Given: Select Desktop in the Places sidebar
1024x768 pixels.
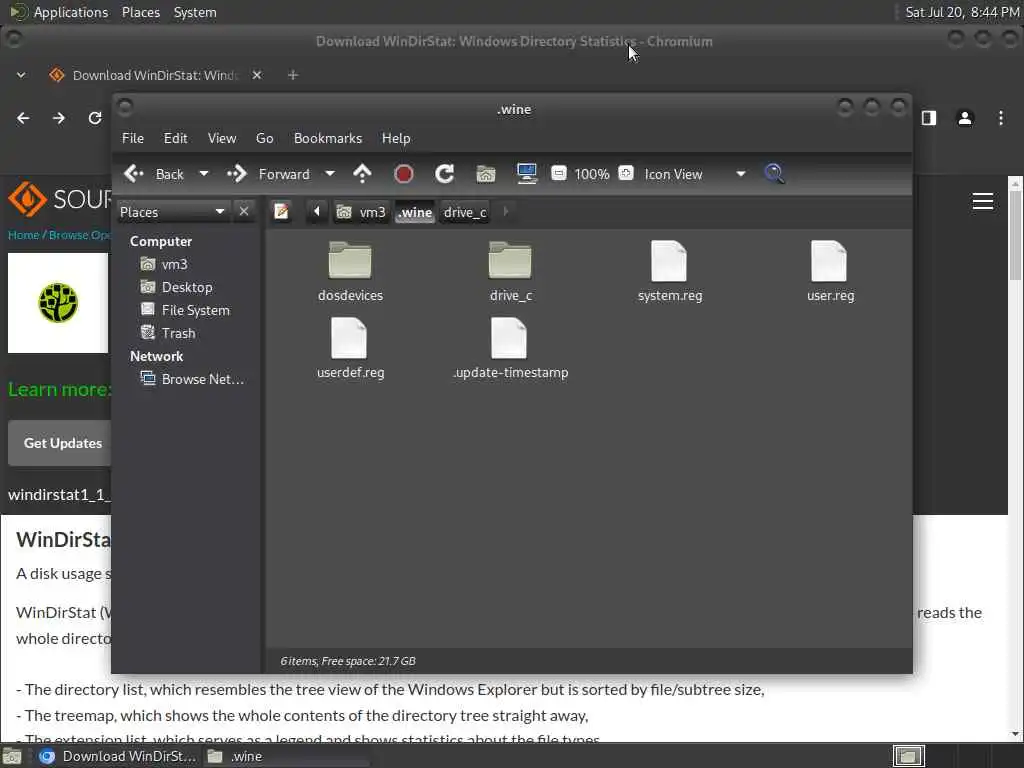Looking at the screenshot, I should pos(176,287).
